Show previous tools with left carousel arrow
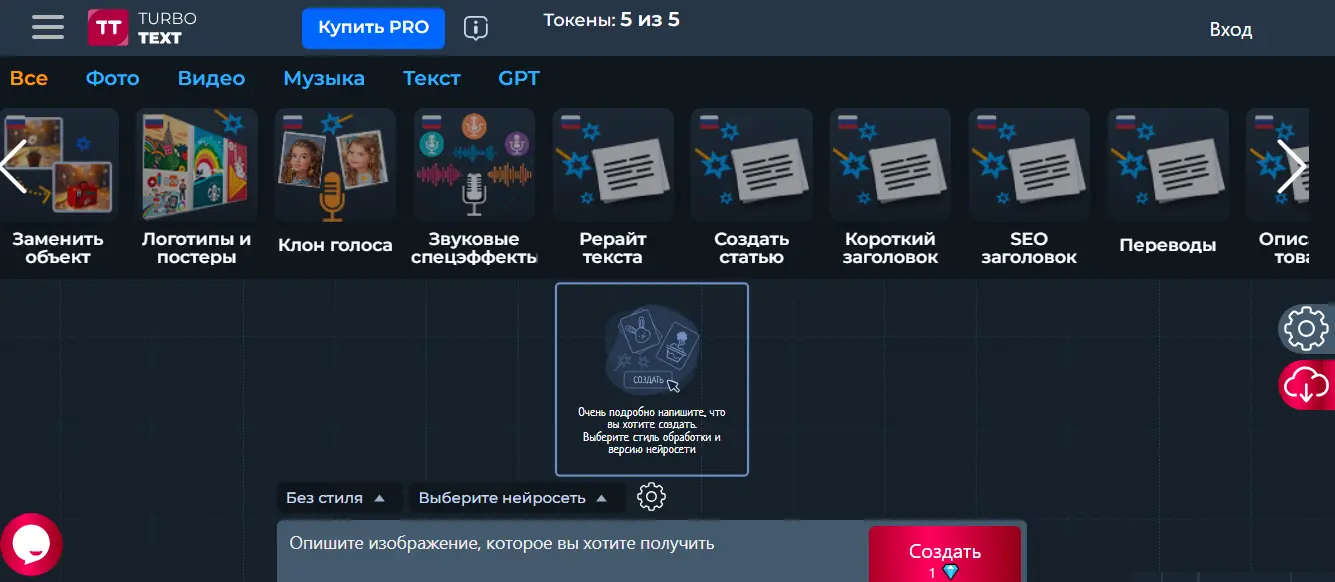The height and width of the screenshot is (582, 1335). pyautogui.click(x=13, y=166)
